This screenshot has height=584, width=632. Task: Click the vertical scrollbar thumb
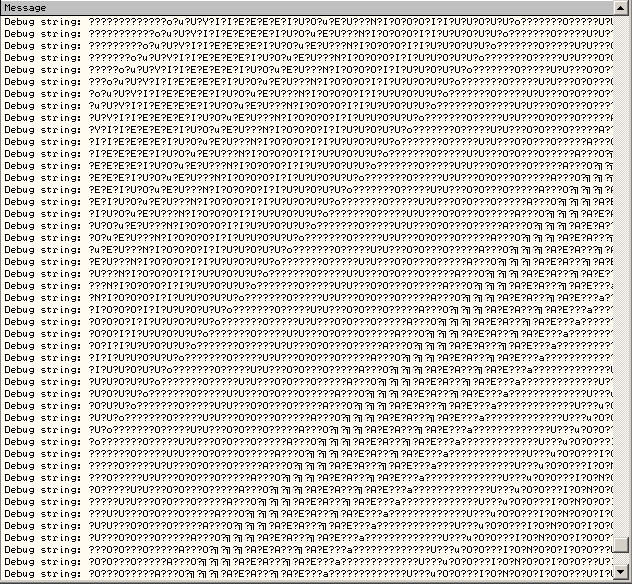[x=622, y=544]
